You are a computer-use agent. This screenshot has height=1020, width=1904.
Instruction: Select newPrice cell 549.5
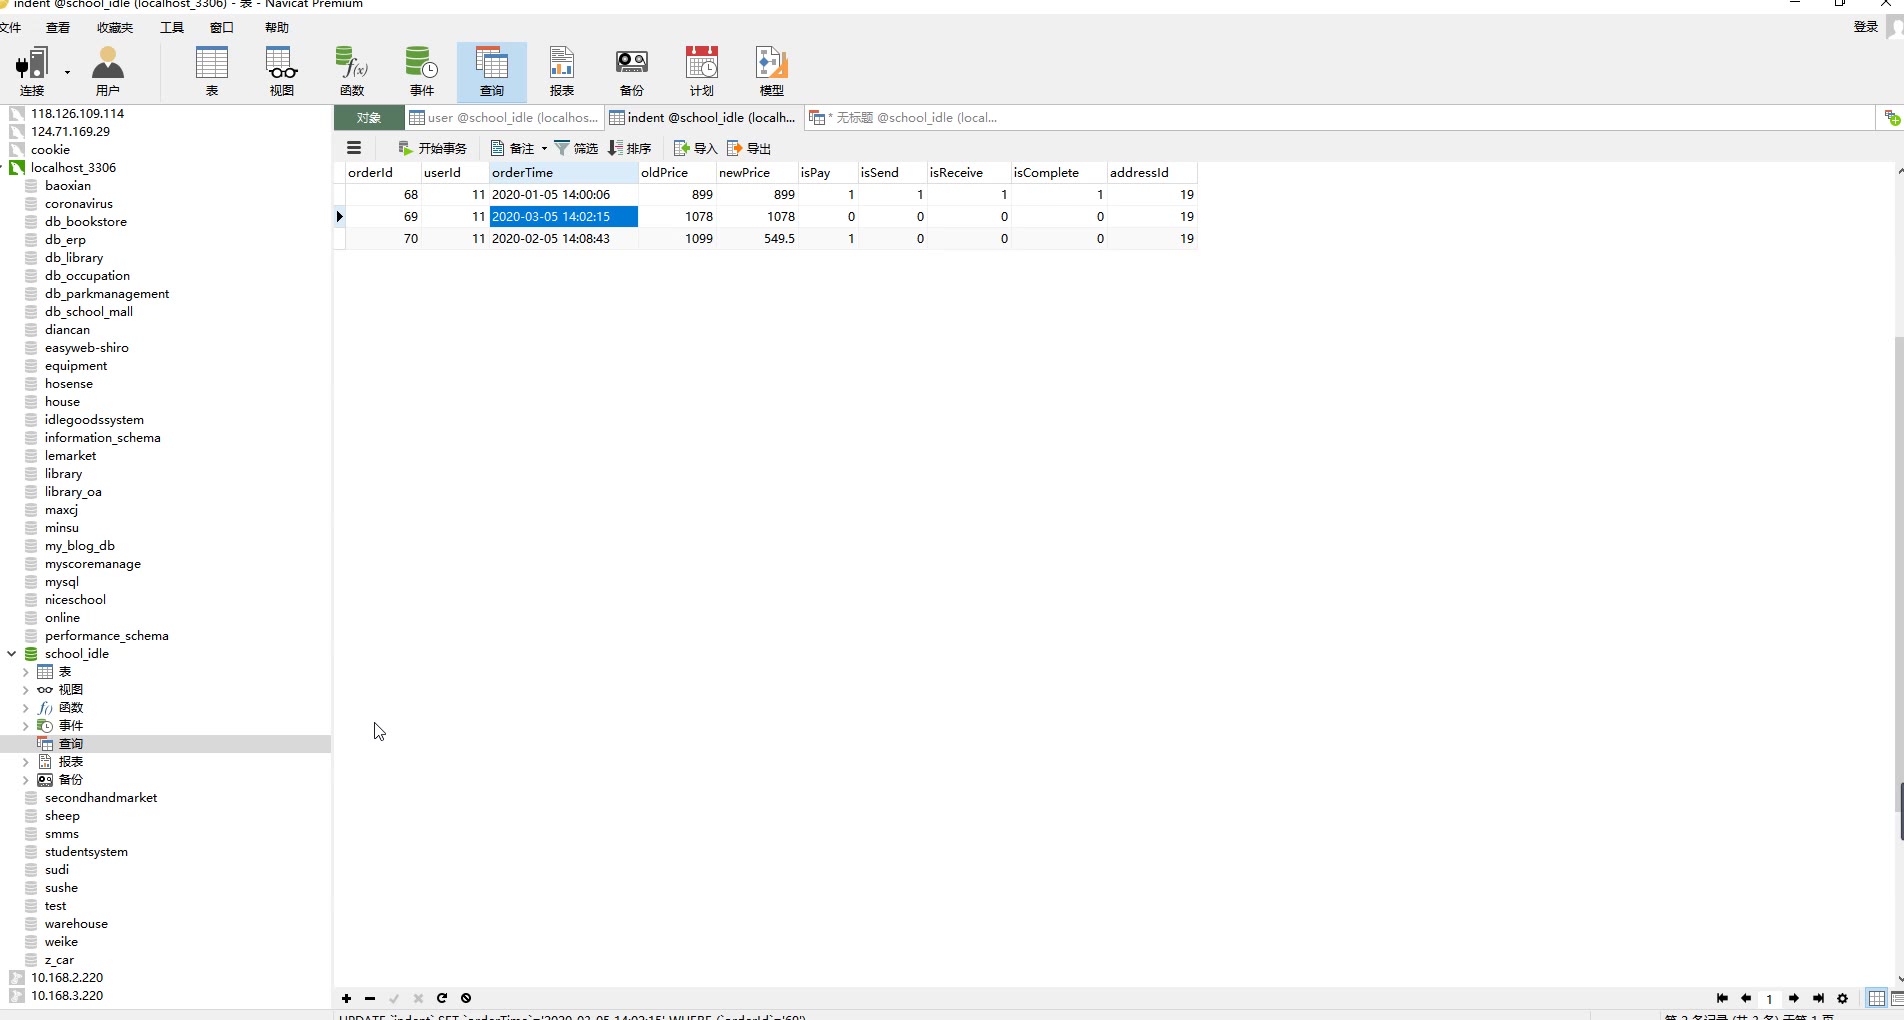click(x=757, y=239)
